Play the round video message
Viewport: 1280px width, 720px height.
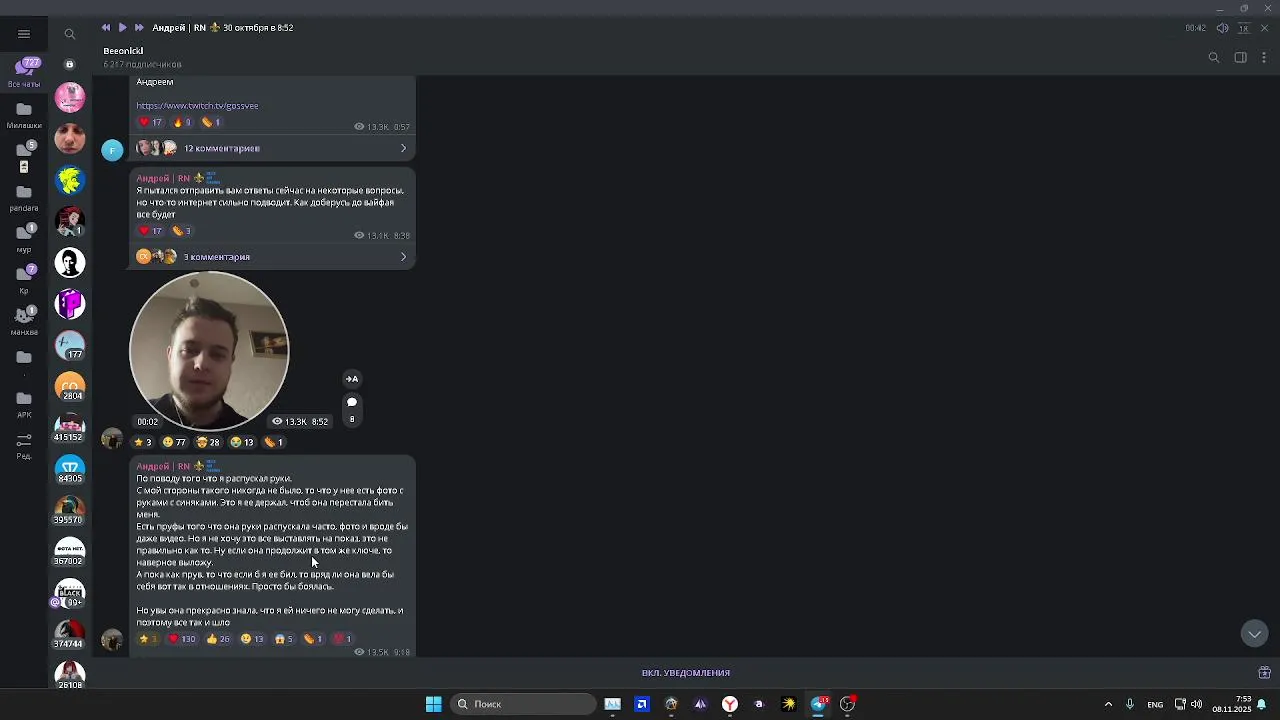pos(209,351)
